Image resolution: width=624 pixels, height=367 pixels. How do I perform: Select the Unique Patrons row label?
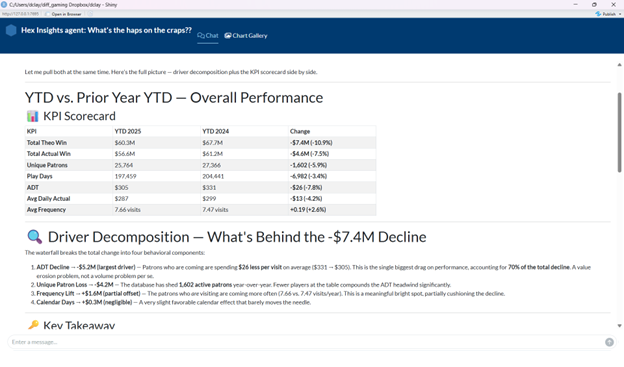point(47,165)
